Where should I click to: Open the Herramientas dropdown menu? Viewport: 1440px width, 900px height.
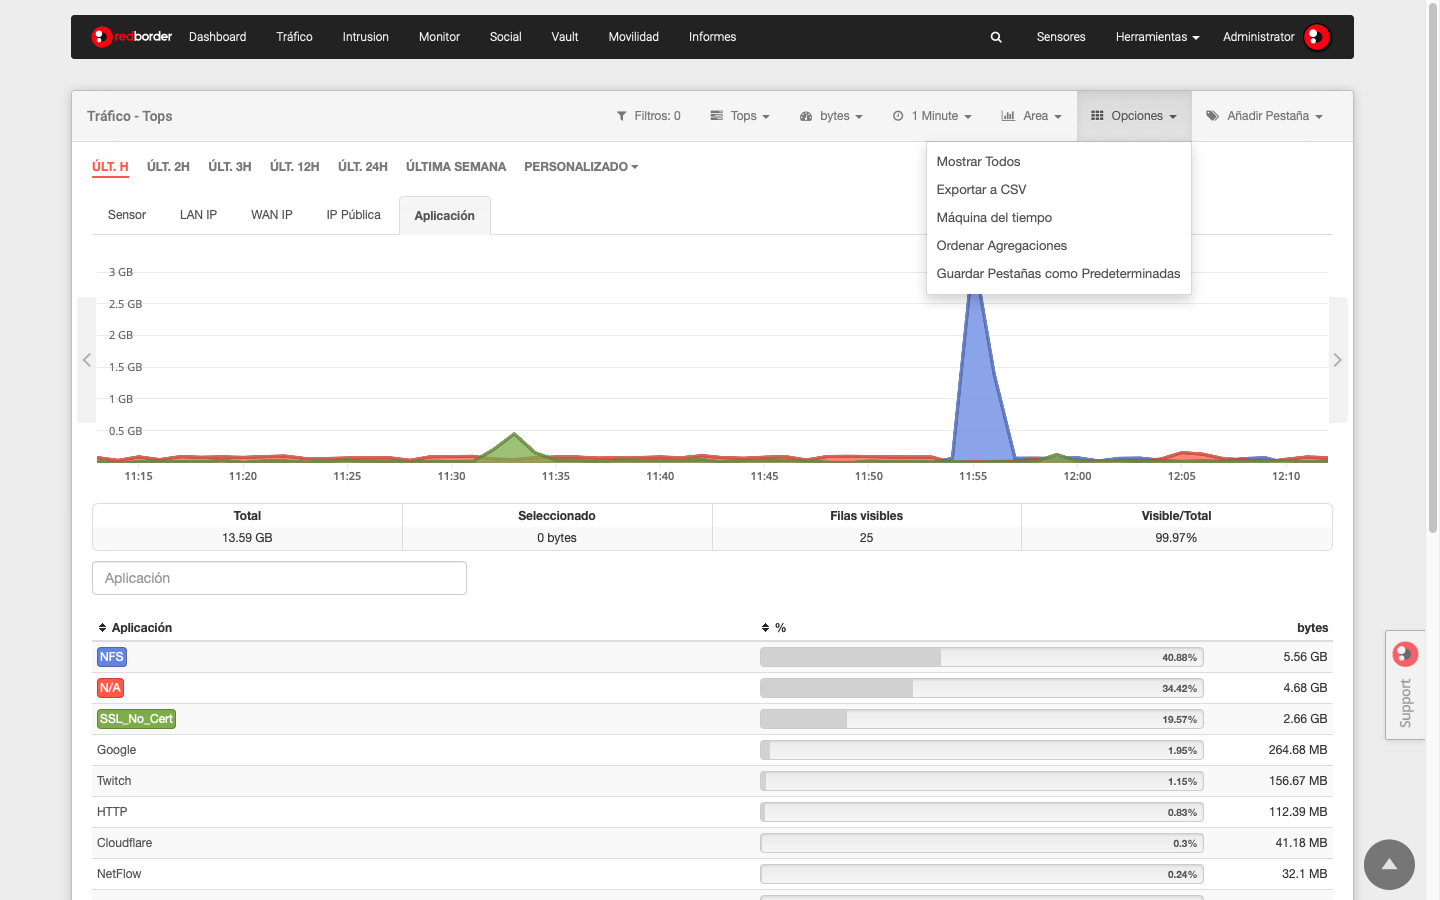pos(1157,37)
